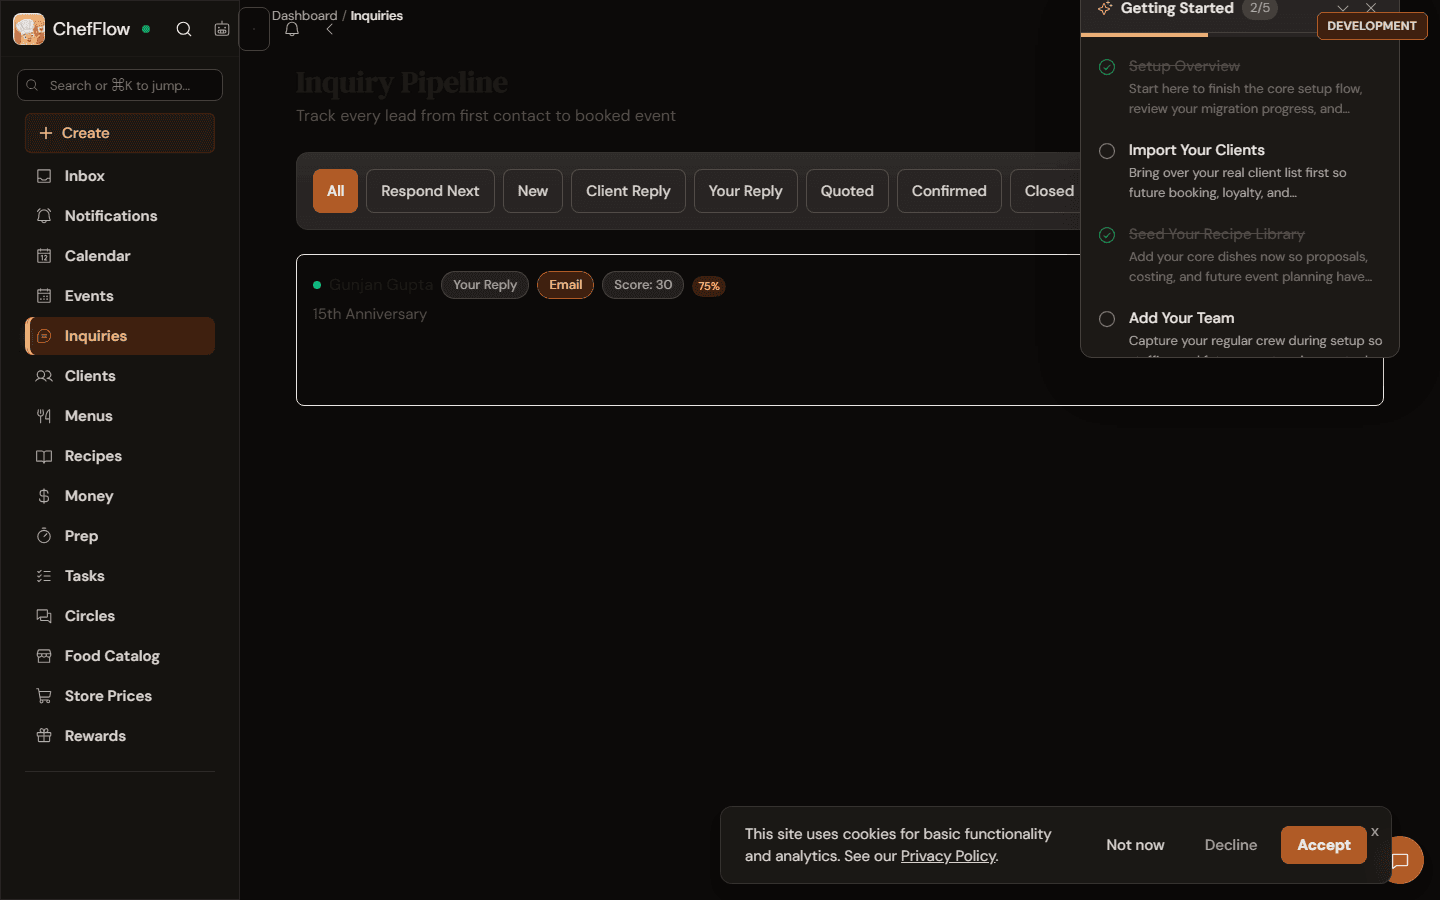Open the Privacy Policy link

(948, 856)
